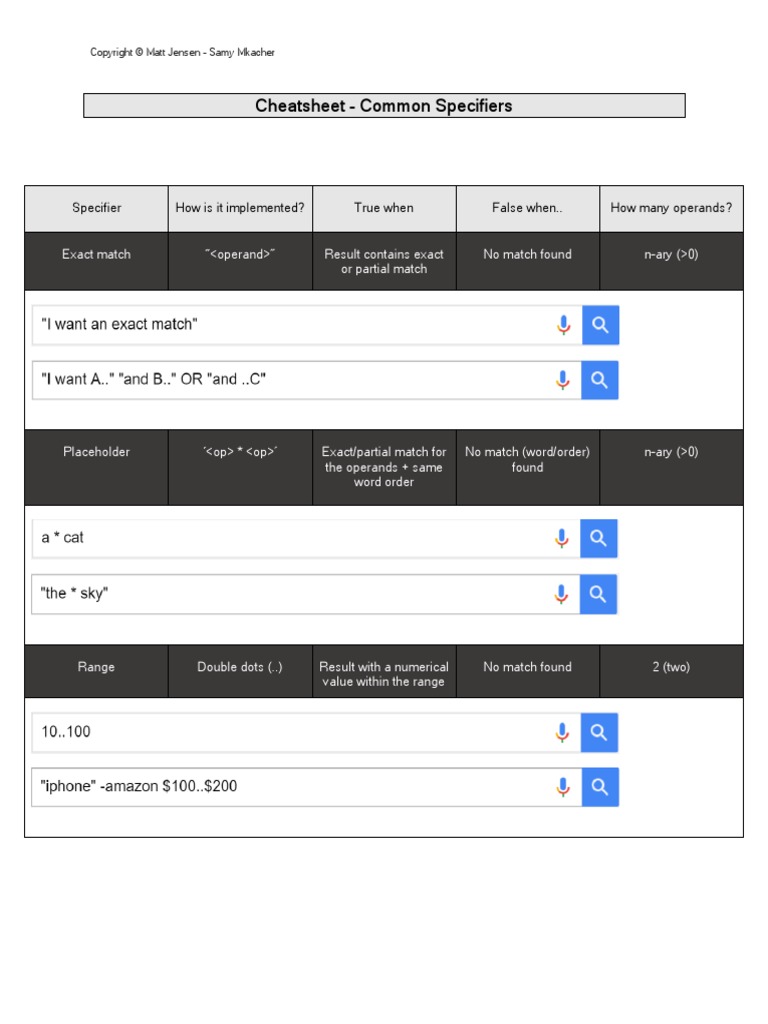Click microphone icon in iphone -amazon search bar
This screenshot has height=1024, width=768.
pyautogui.click(x=562, y=787)
